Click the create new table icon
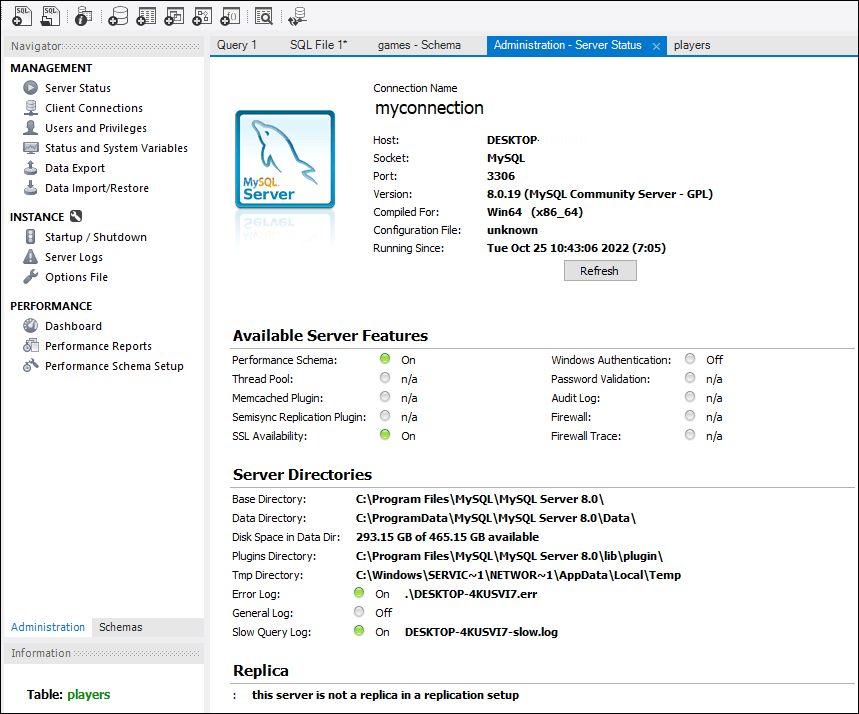The height and width of the screenshot is (714, 859). tap(146, 15)
